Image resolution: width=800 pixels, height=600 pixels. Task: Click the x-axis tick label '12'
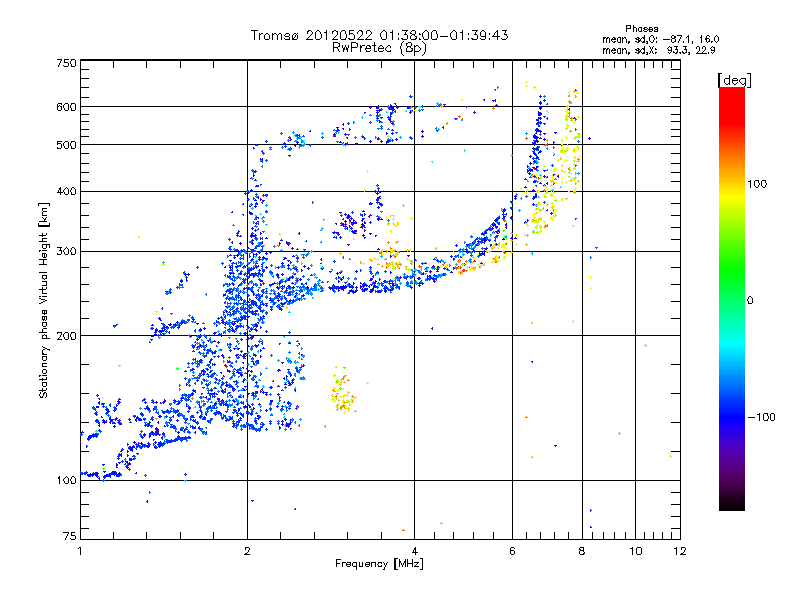[680, 551]
